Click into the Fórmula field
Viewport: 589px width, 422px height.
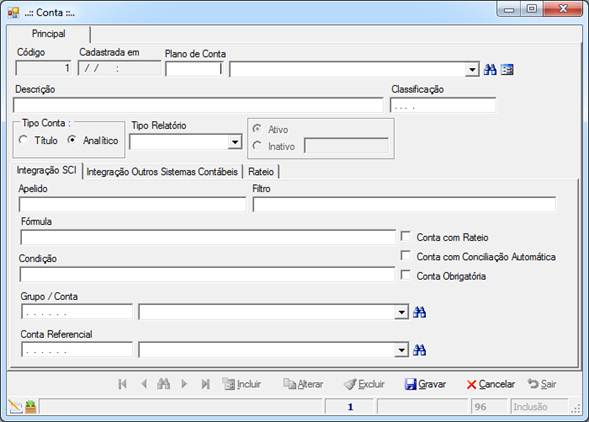(x=208, y=237)
